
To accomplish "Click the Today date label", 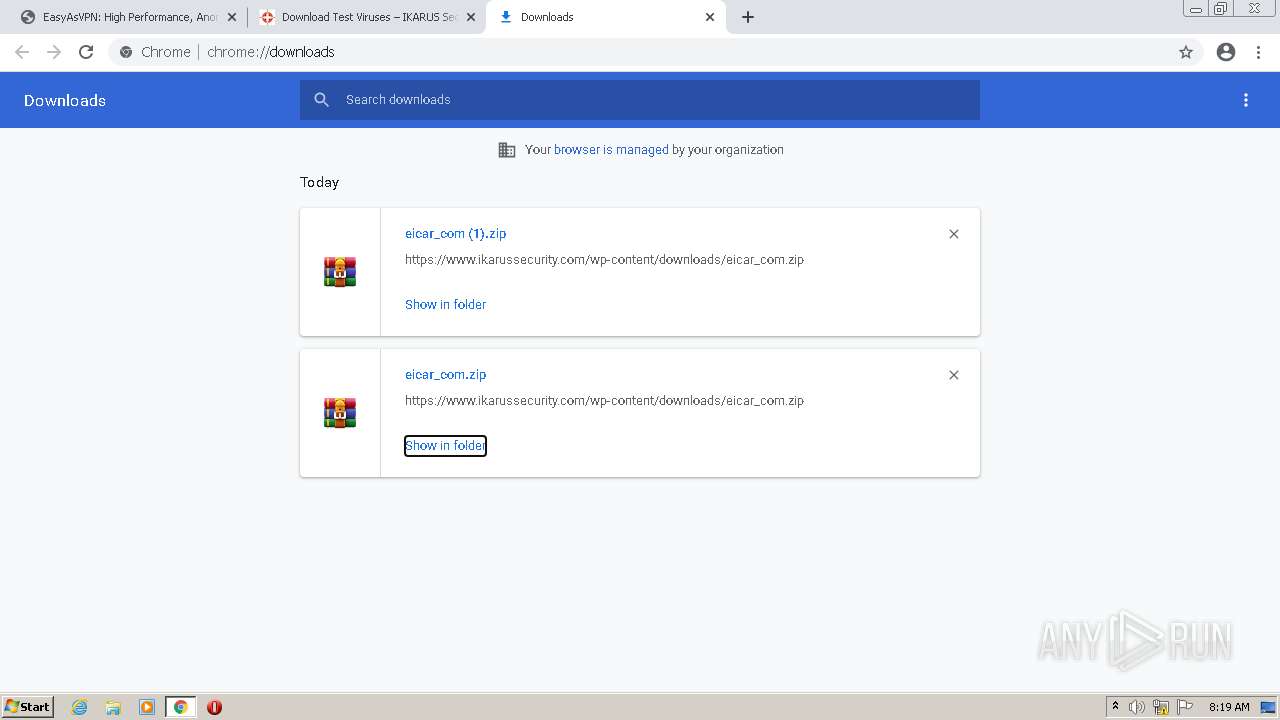I will pyautogui.click(x=320, y=183).
